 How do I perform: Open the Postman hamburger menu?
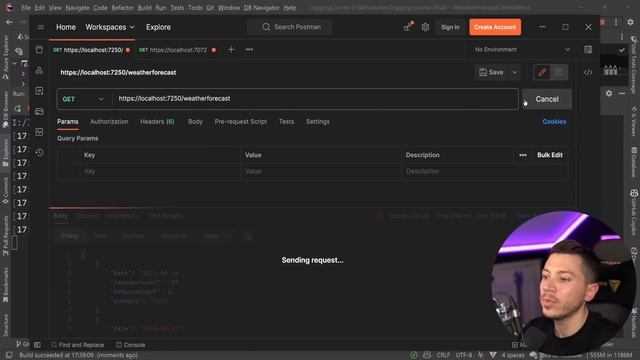pos(40,27)
